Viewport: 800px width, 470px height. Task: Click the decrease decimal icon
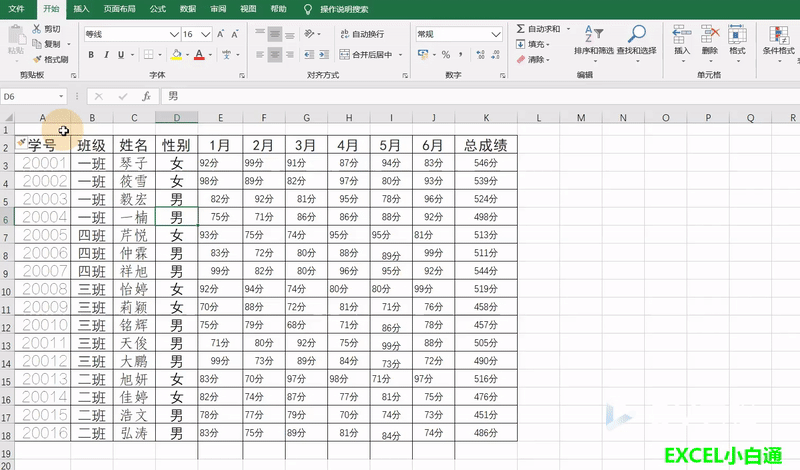(x=495, y=55)
